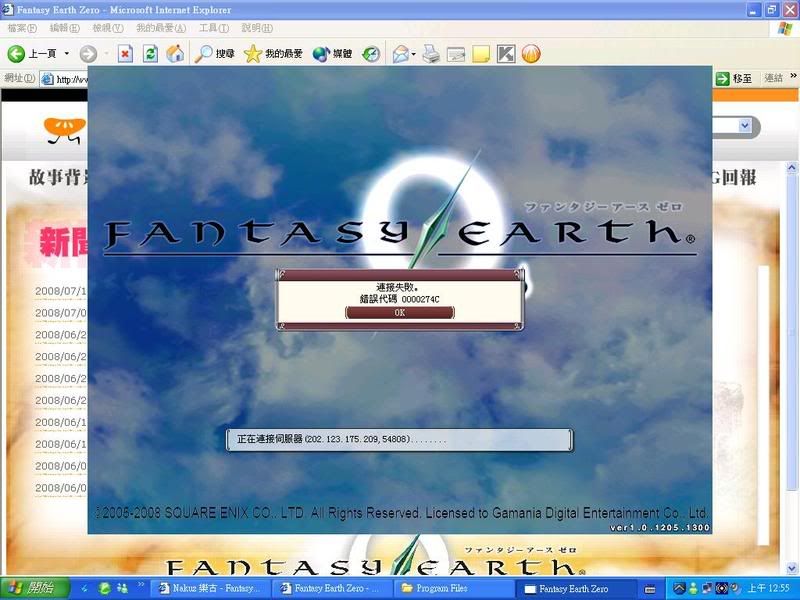Open the History icon in toolbar

[371, 53]
